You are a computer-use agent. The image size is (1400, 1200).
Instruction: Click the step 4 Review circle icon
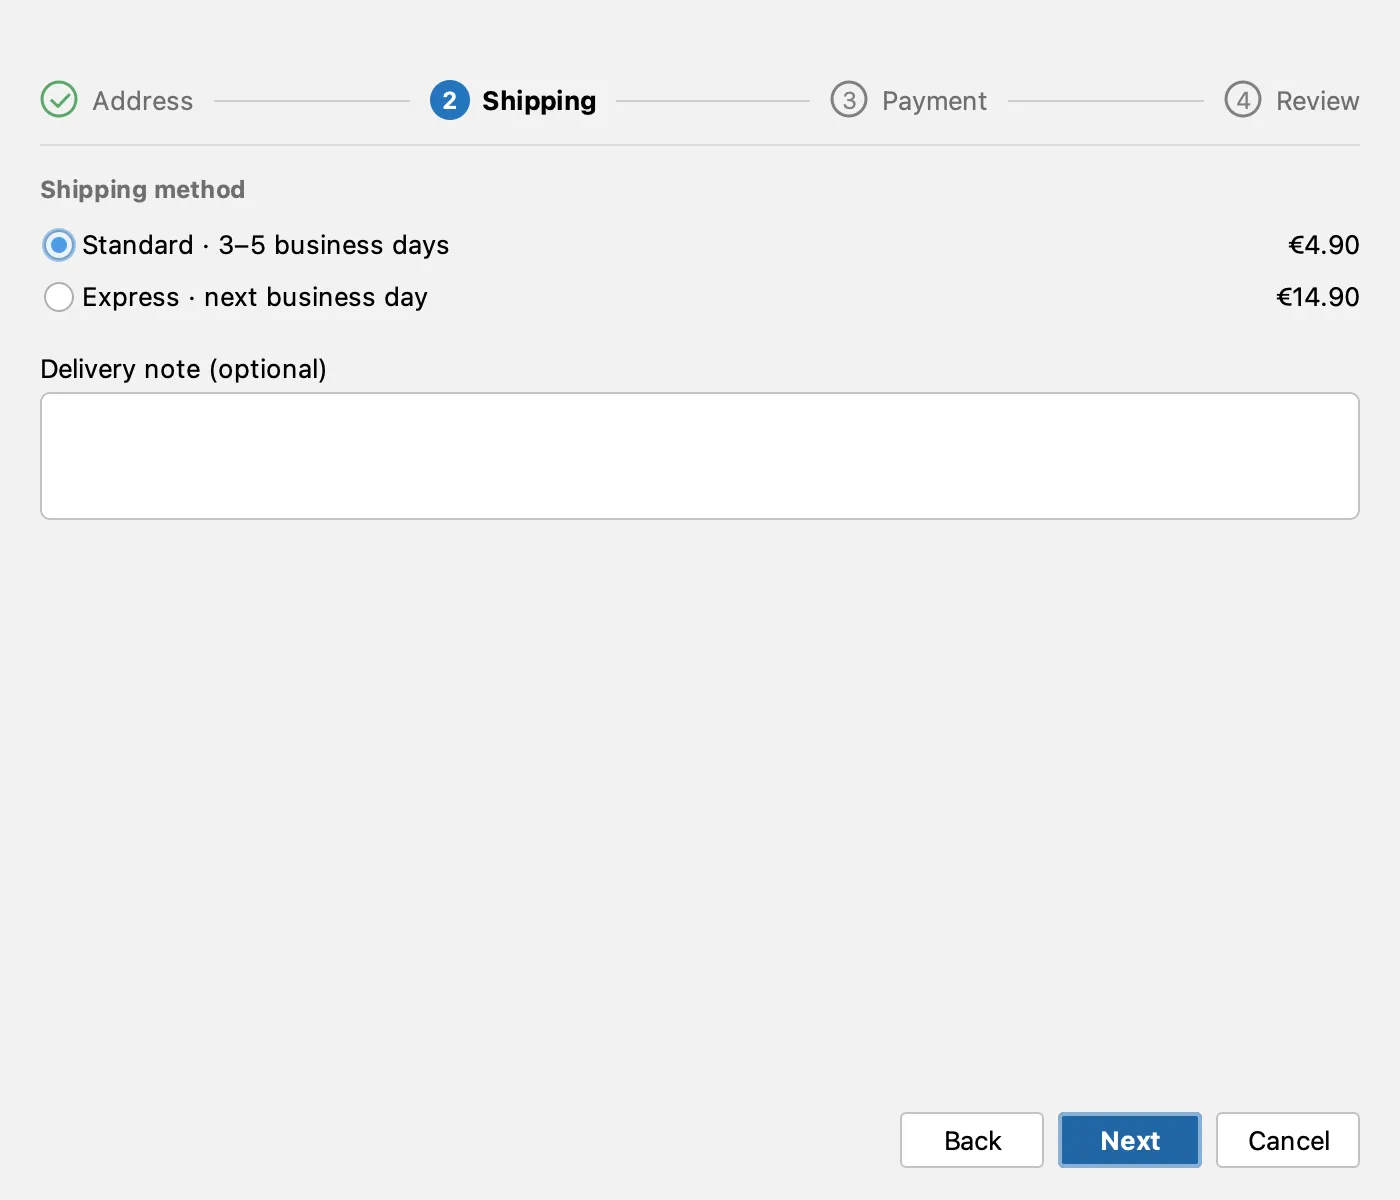point(1243,100)
